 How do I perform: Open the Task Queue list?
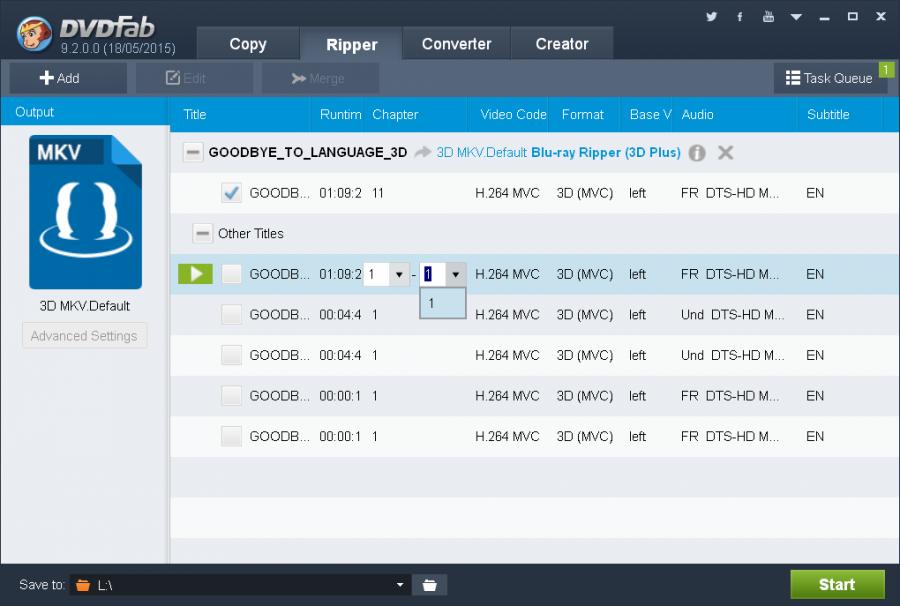pyautogui.click(x=830, y=78)
